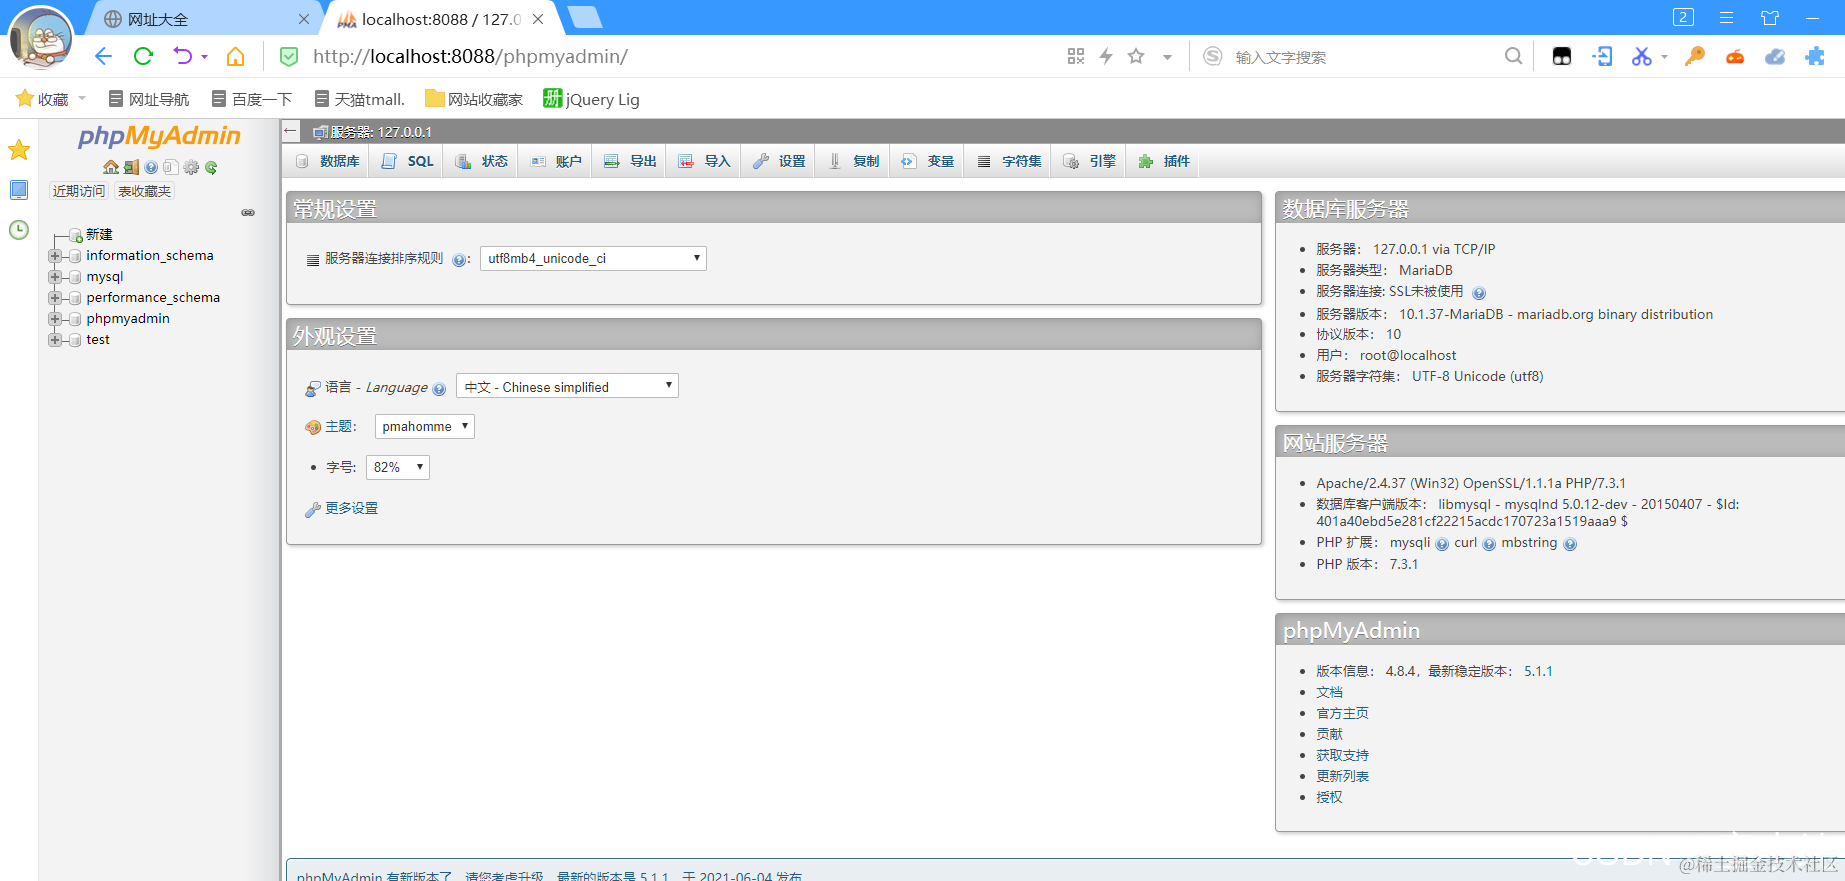Screen dimensions: 1845x881
Task: Open the 引擎 tab
Action: pyautogui.click(x=1089, y=161)
